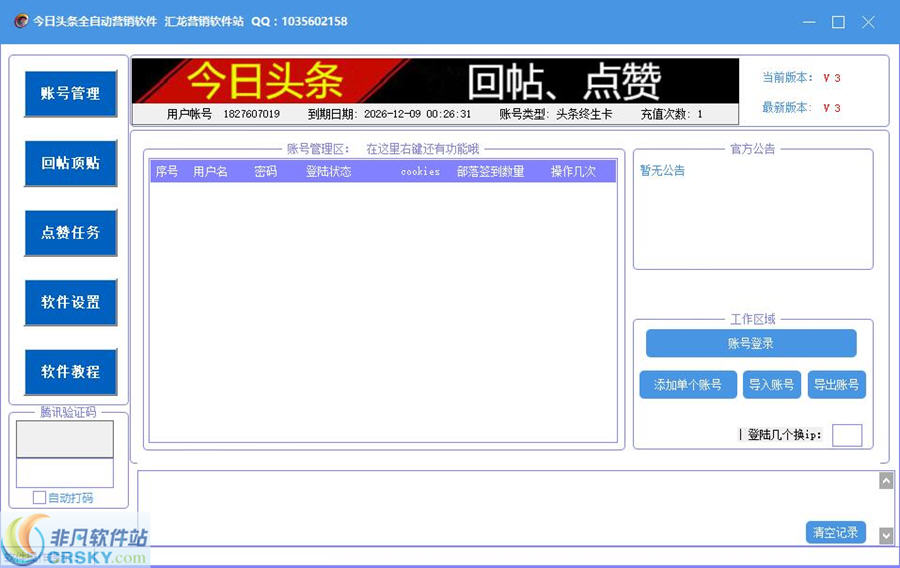Click the 暂无公告 announcement text
The image size is (900, 568).
pyautogui.click(x=662, y=170)
